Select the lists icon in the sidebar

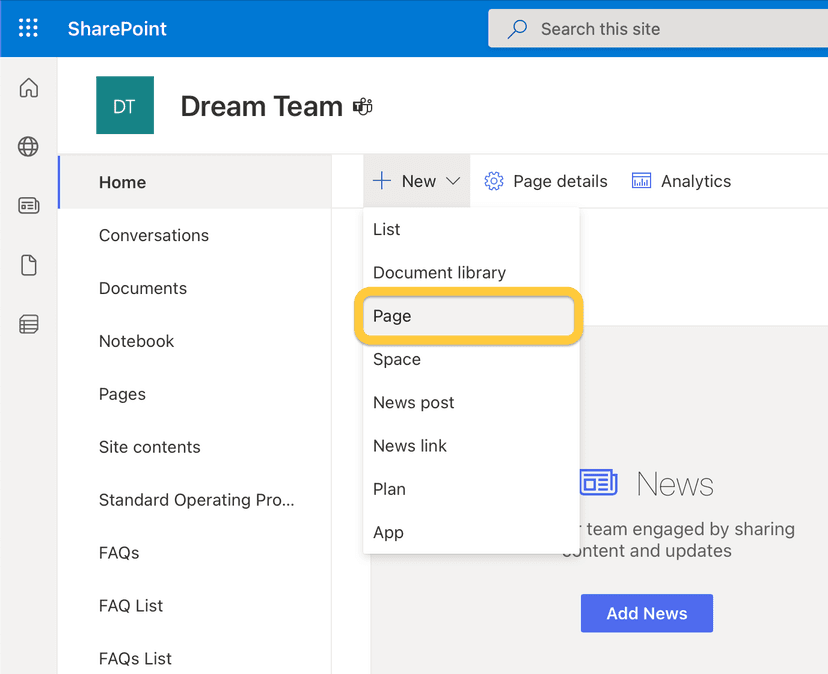pos(29,324)
